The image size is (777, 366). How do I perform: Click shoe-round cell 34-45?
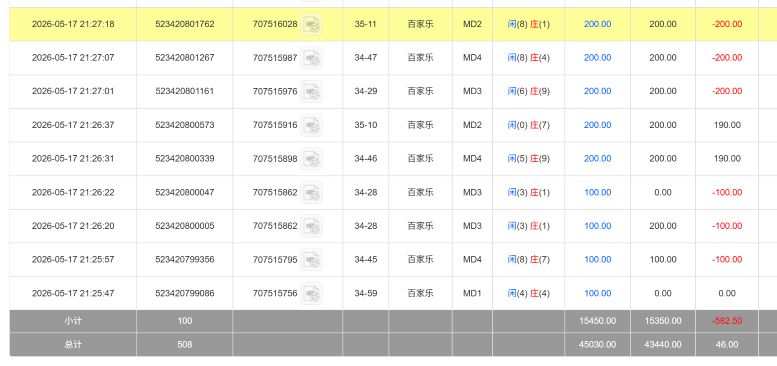[x=366, y=260]
